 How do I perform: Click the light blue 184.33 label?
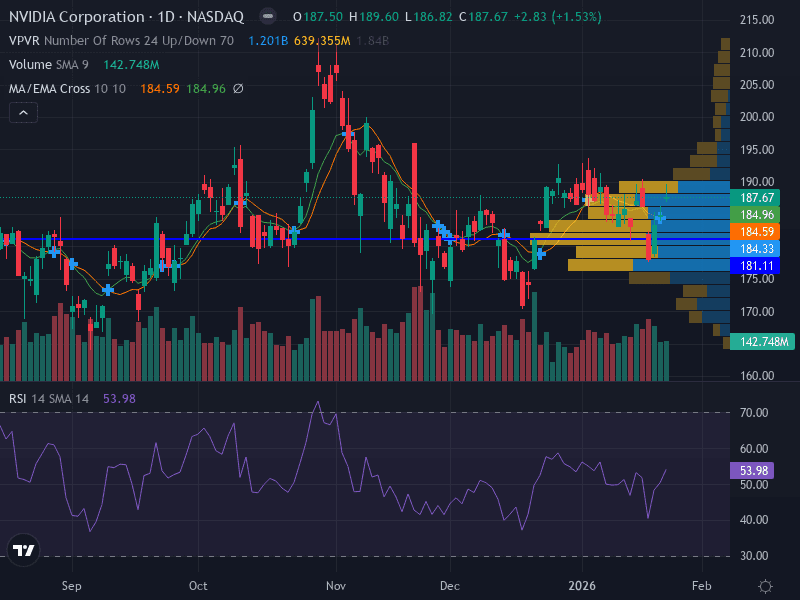756,249
